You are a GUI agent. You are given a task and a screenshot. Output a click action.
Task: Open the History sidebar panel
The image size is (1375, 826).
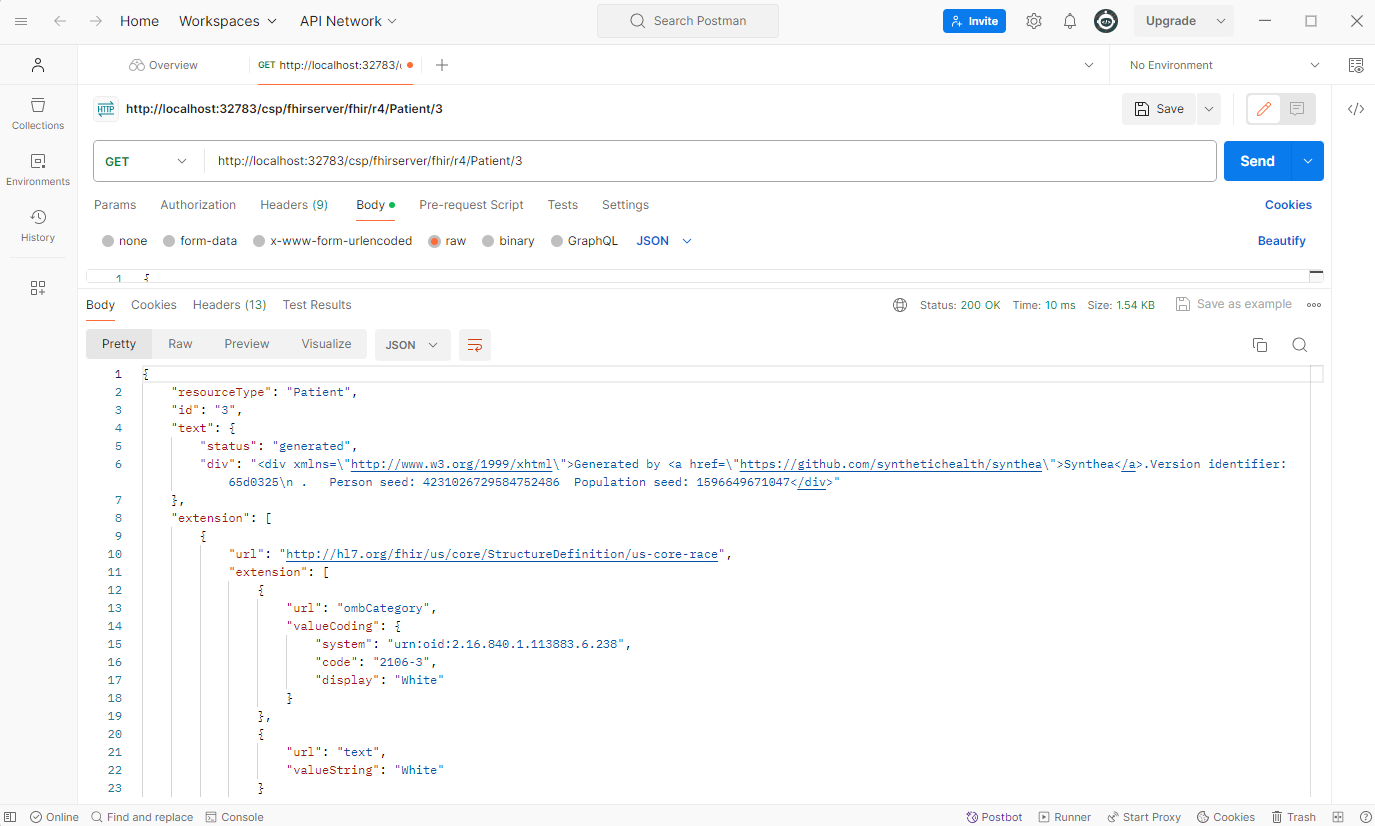pyautogui.click(x=38, y=226)
